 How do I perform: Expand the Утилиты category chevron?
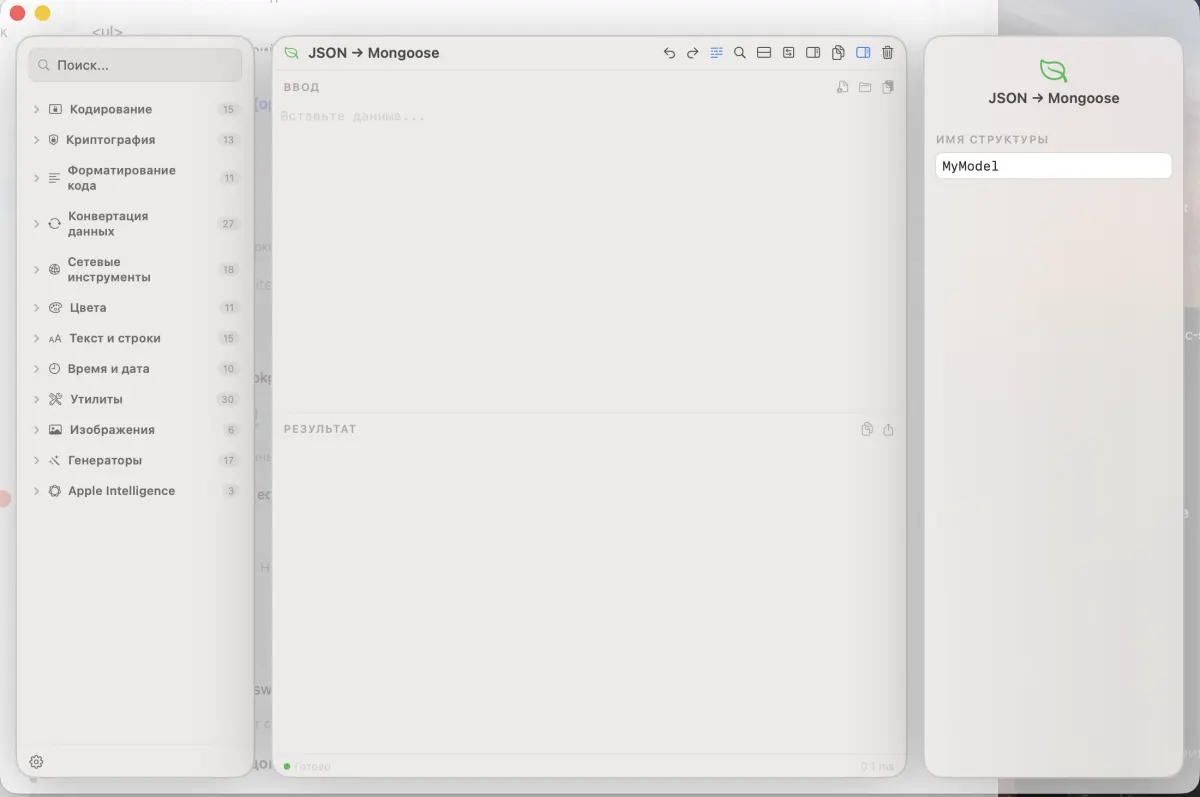tap(36, 399)
